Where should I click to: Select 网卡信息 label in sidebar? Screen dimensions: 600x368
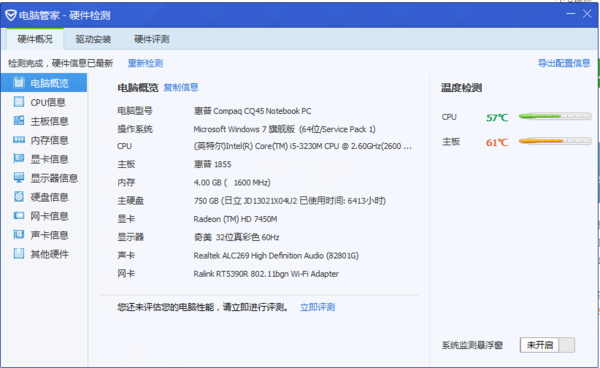[x=50, y=216]
